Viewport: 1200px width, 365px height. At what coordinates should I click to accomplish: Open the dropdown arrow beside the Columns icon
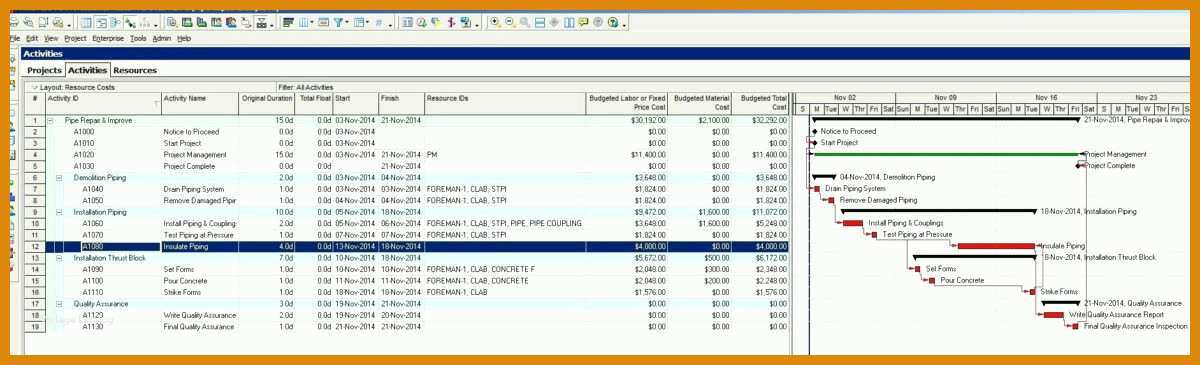pyautogui.click(x=311, y=21)
